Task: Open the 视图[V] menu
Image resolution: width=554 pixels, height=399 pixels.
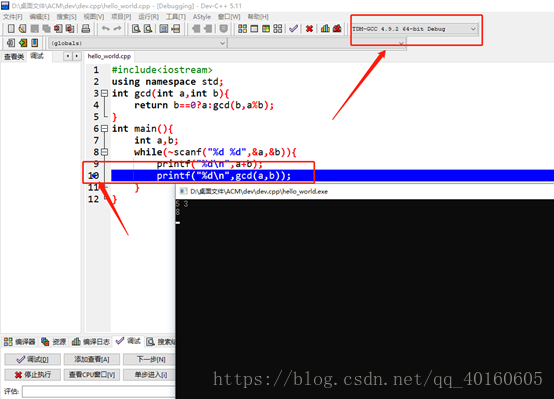Action: pos(94,17)
